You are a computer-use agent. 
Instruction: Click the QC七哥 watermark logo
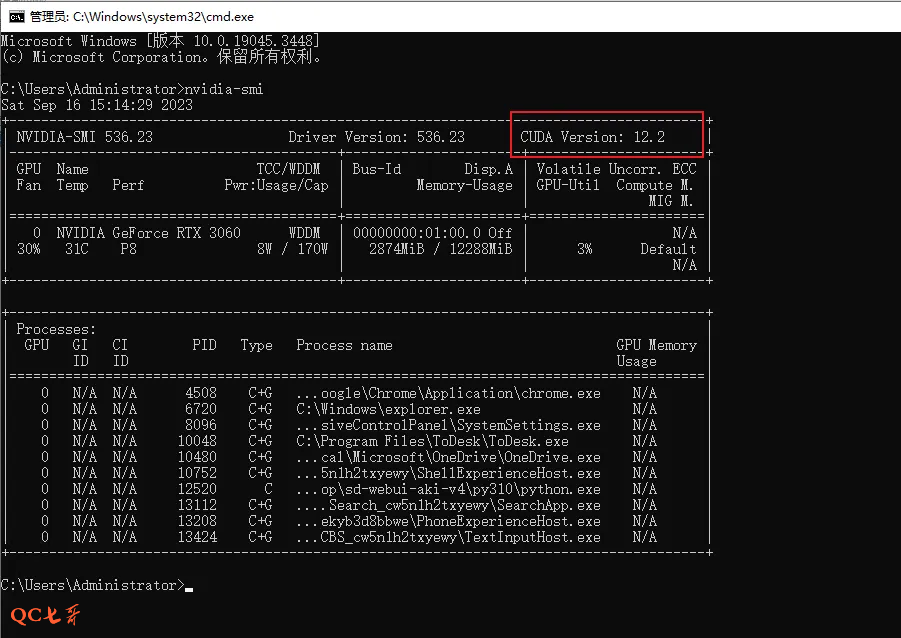point(44,614)
